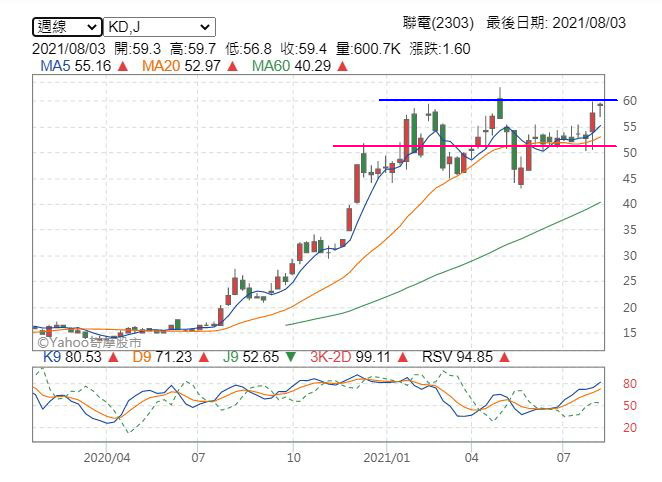The height and width of the screenshot is (482, 662).
Task: Click the 2020/04 x-axis date label
Action: 107,458
